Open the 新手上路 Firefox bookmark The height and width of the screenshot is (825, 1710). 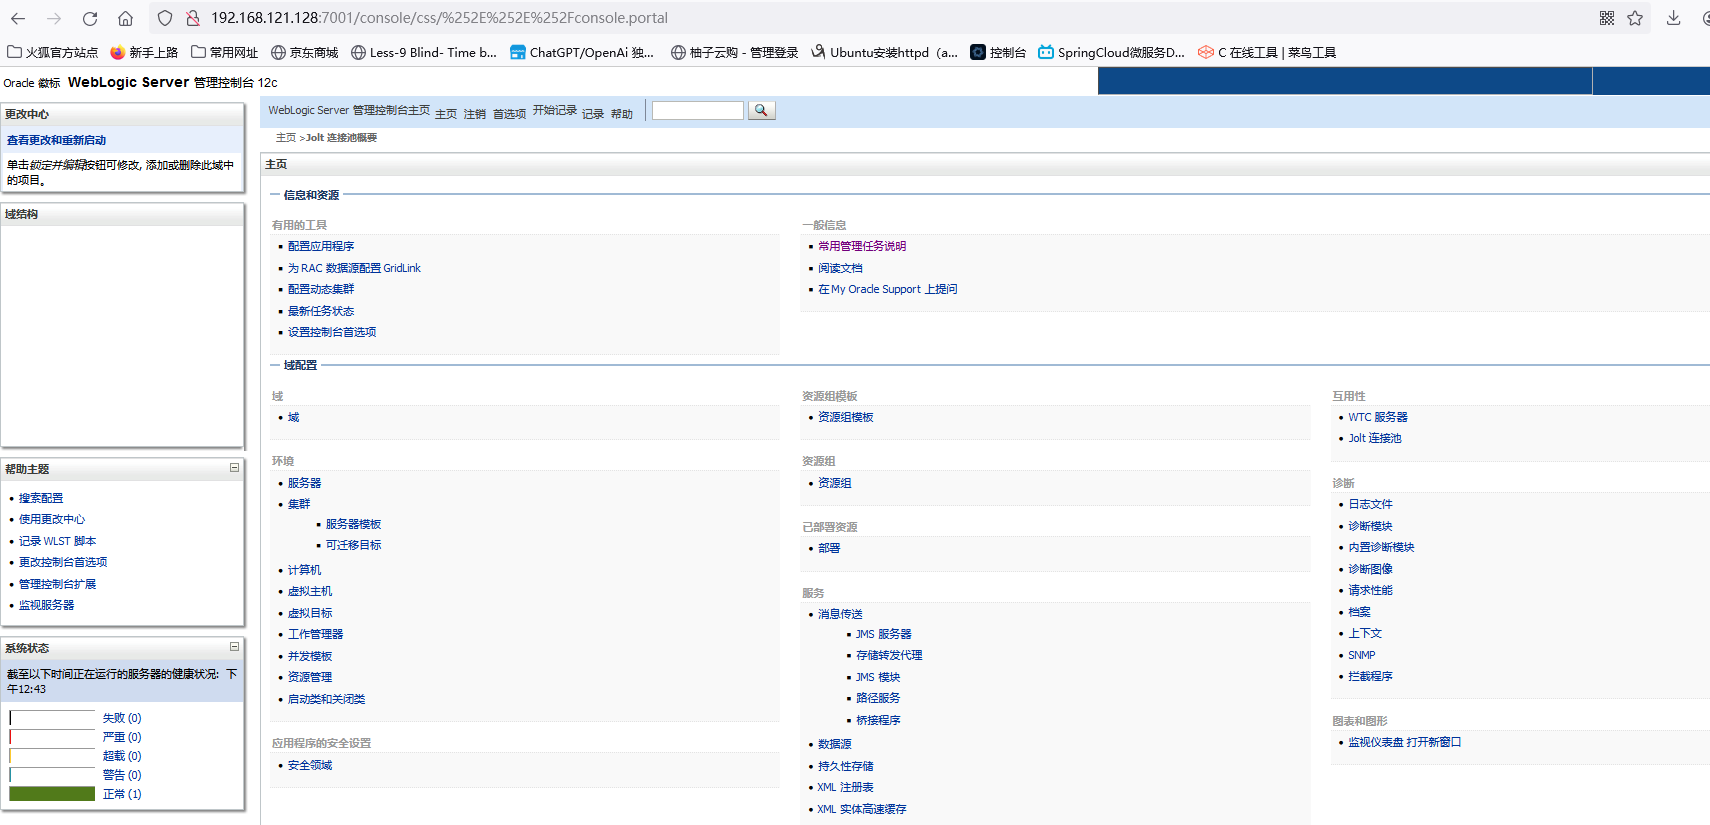(x=144, y=52)
